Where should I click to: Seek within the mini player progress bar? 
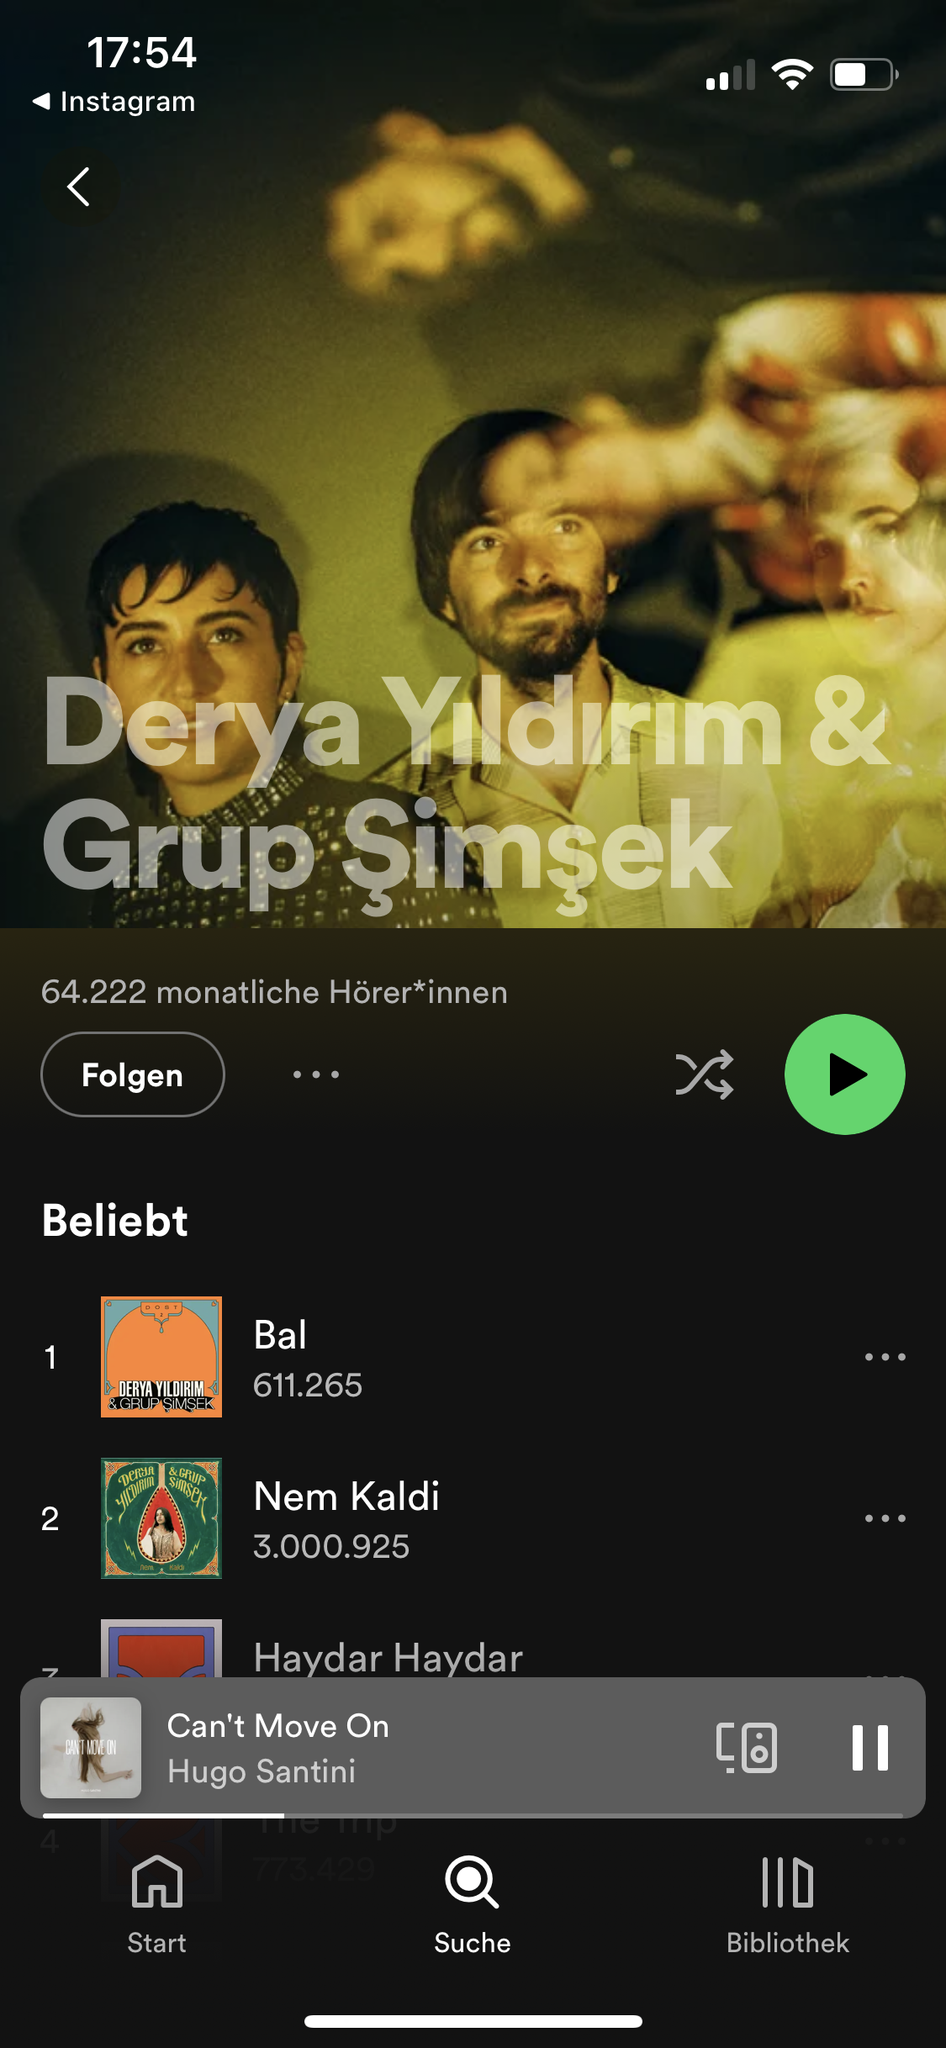(473, 1815)
